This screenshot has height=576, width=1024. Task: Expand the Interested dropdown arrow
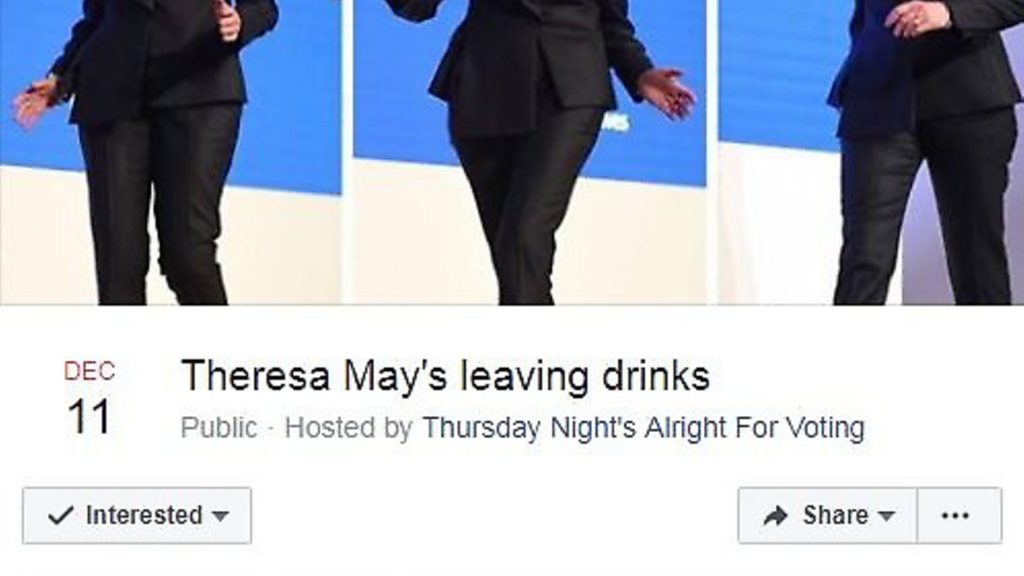pyautogui.click(x=221, y=516)
